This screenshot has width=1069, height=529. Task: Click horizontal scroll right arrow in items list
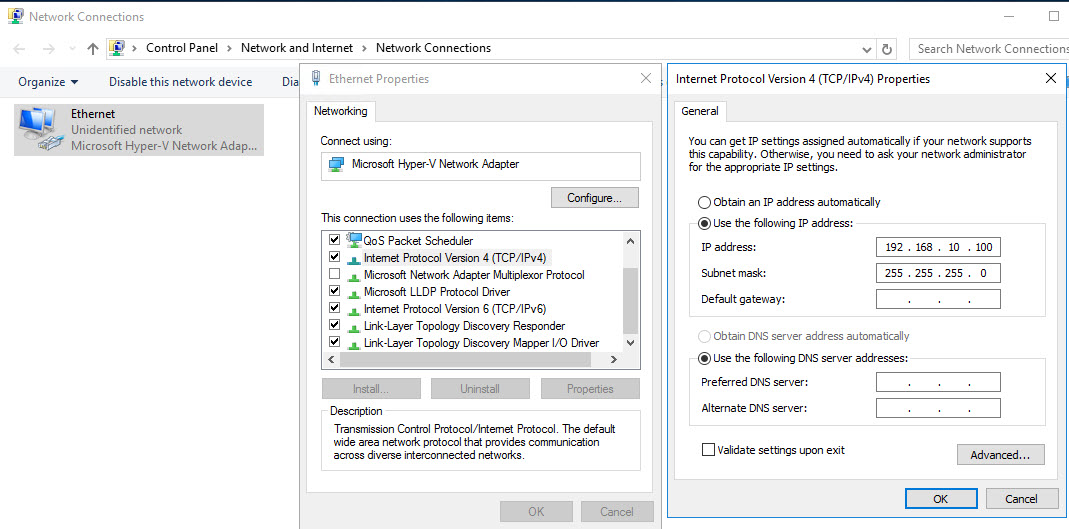pos(614,359)
